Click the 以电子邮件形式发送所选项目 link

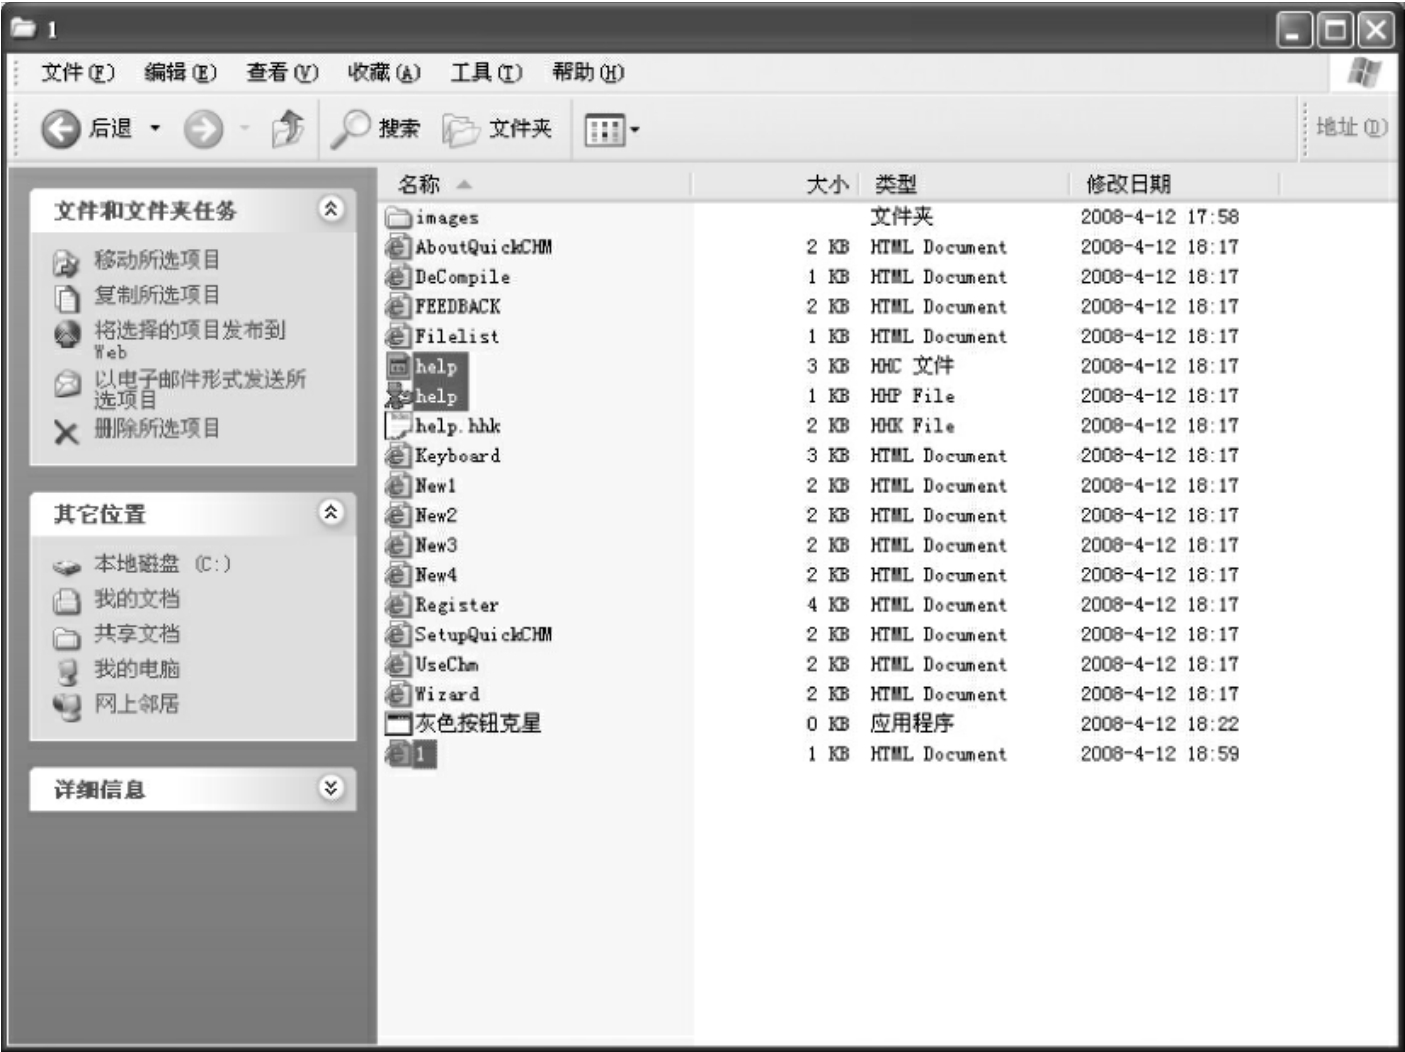pyautogui.click(x=200, y=389)
